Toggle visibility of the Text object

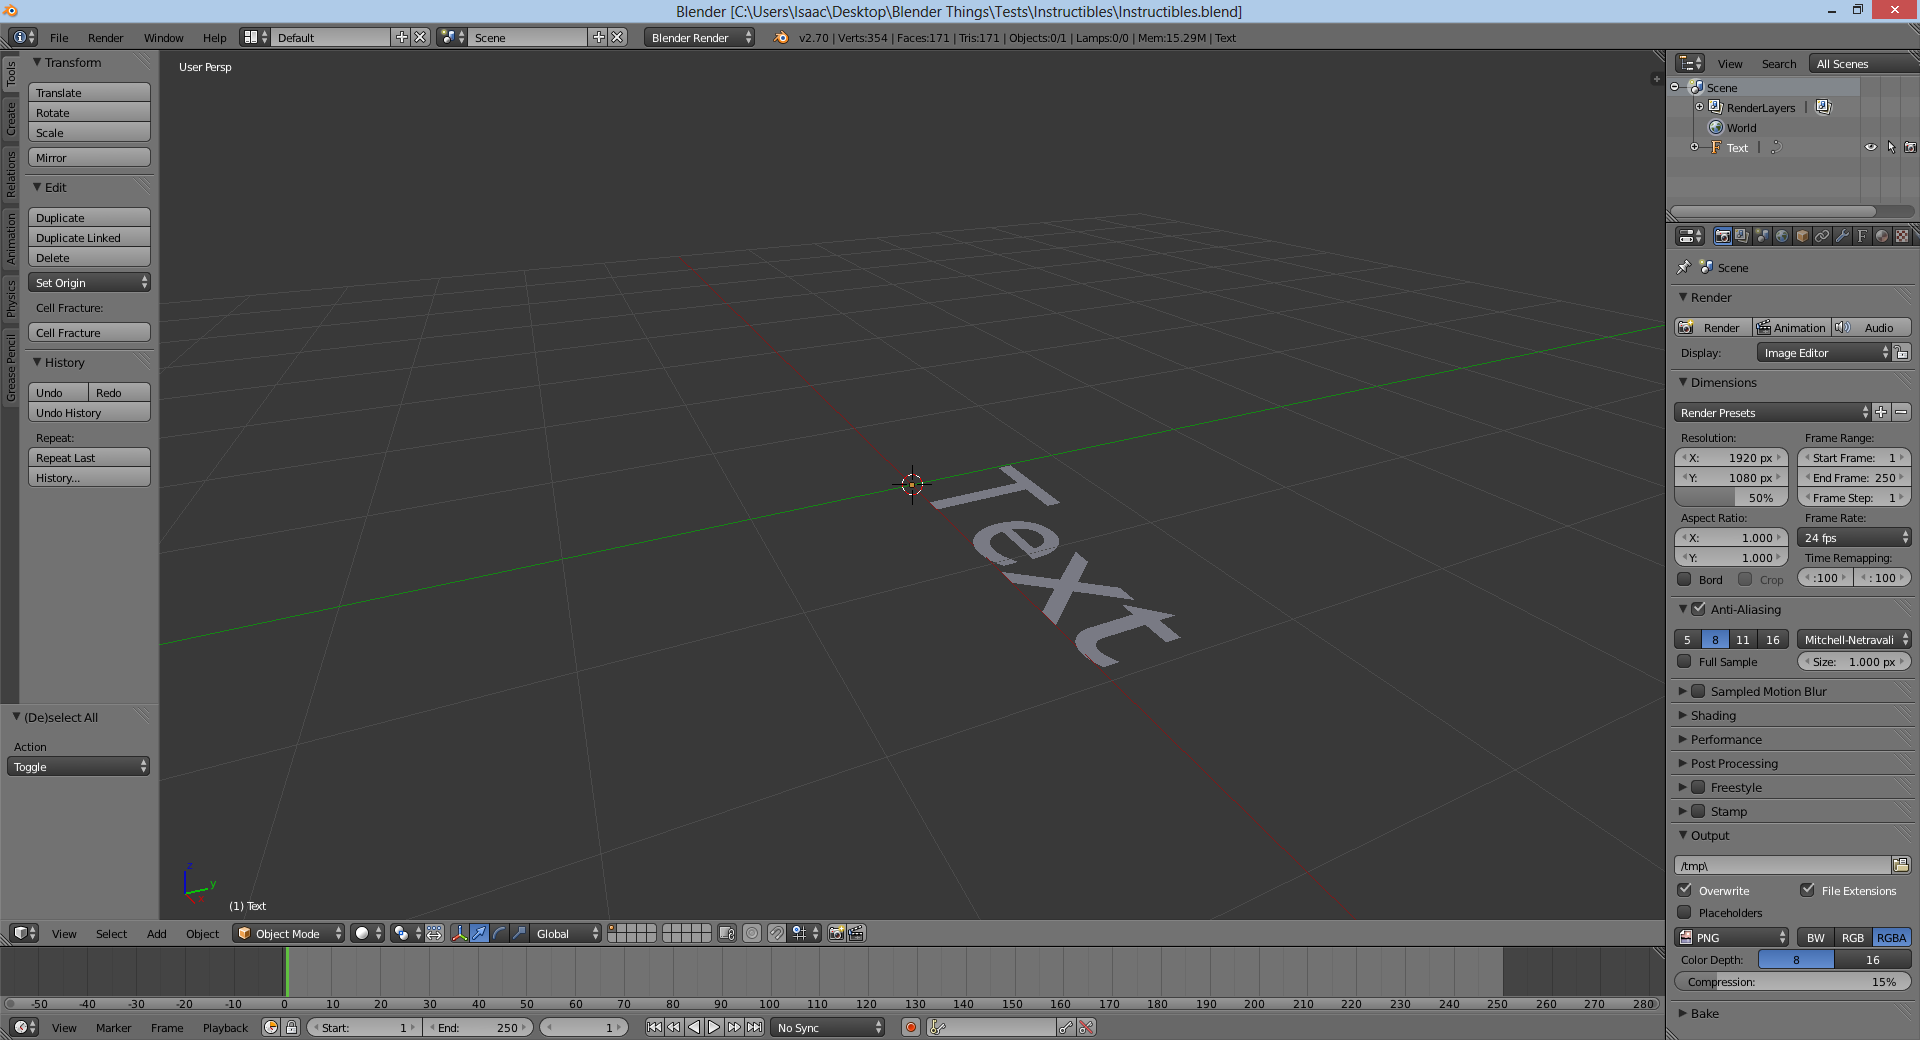pos(1871,147)
